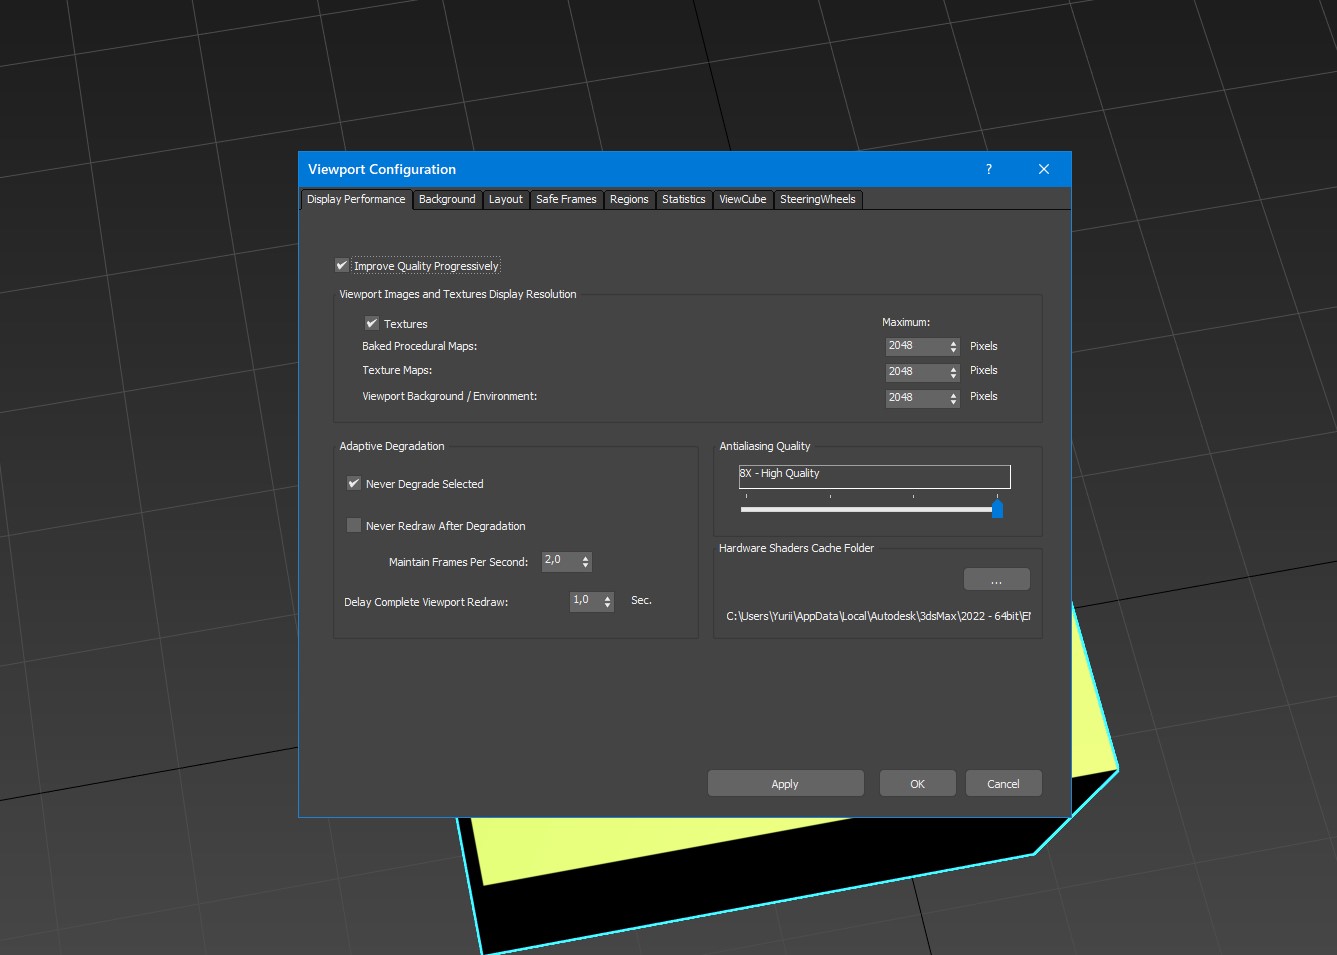Viewport: 1337px width, 955px height.
Task: Click the Antialiasing Quality slider handle
Action: [997, 509]
